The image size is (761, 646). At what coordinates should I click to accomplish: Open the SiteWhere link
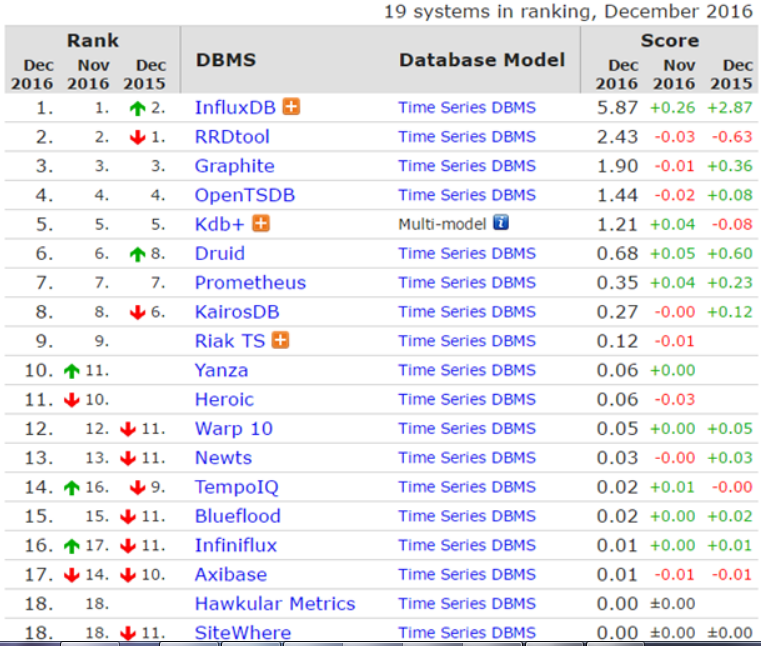tap(243, 632)
